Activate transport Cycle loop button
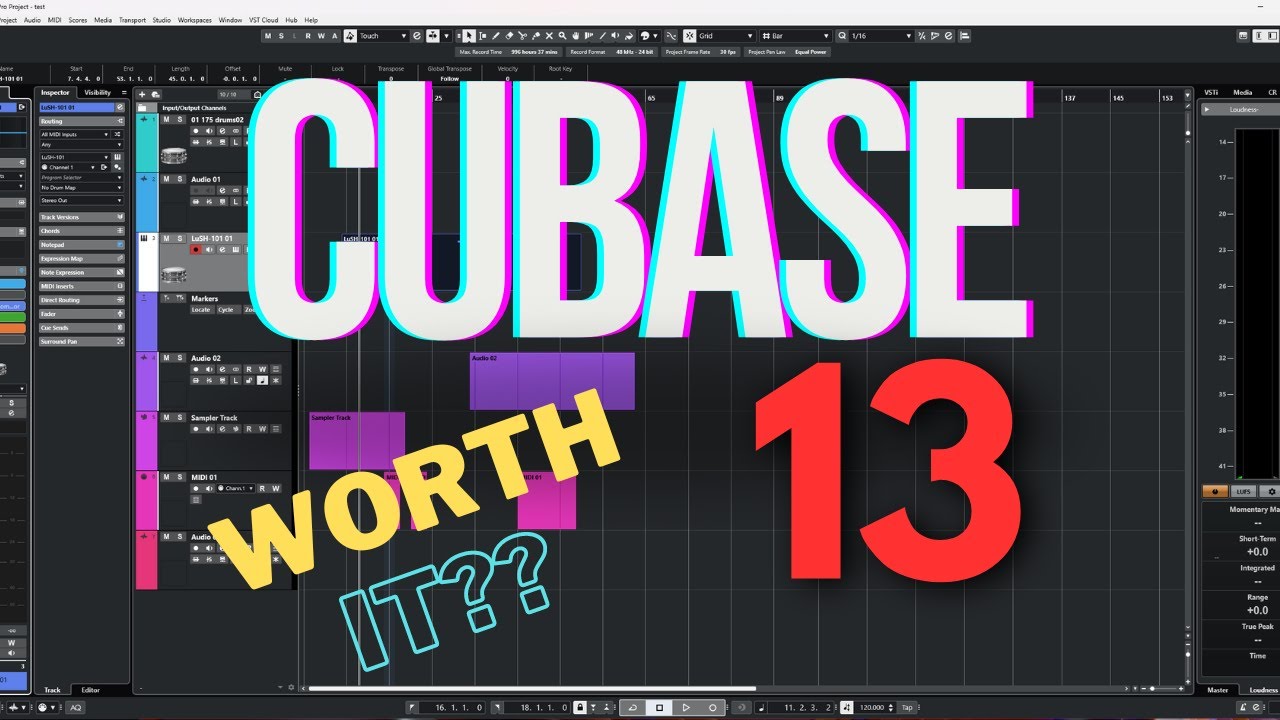This screenshot has height=720, width=1280. (x=633, y=707)
